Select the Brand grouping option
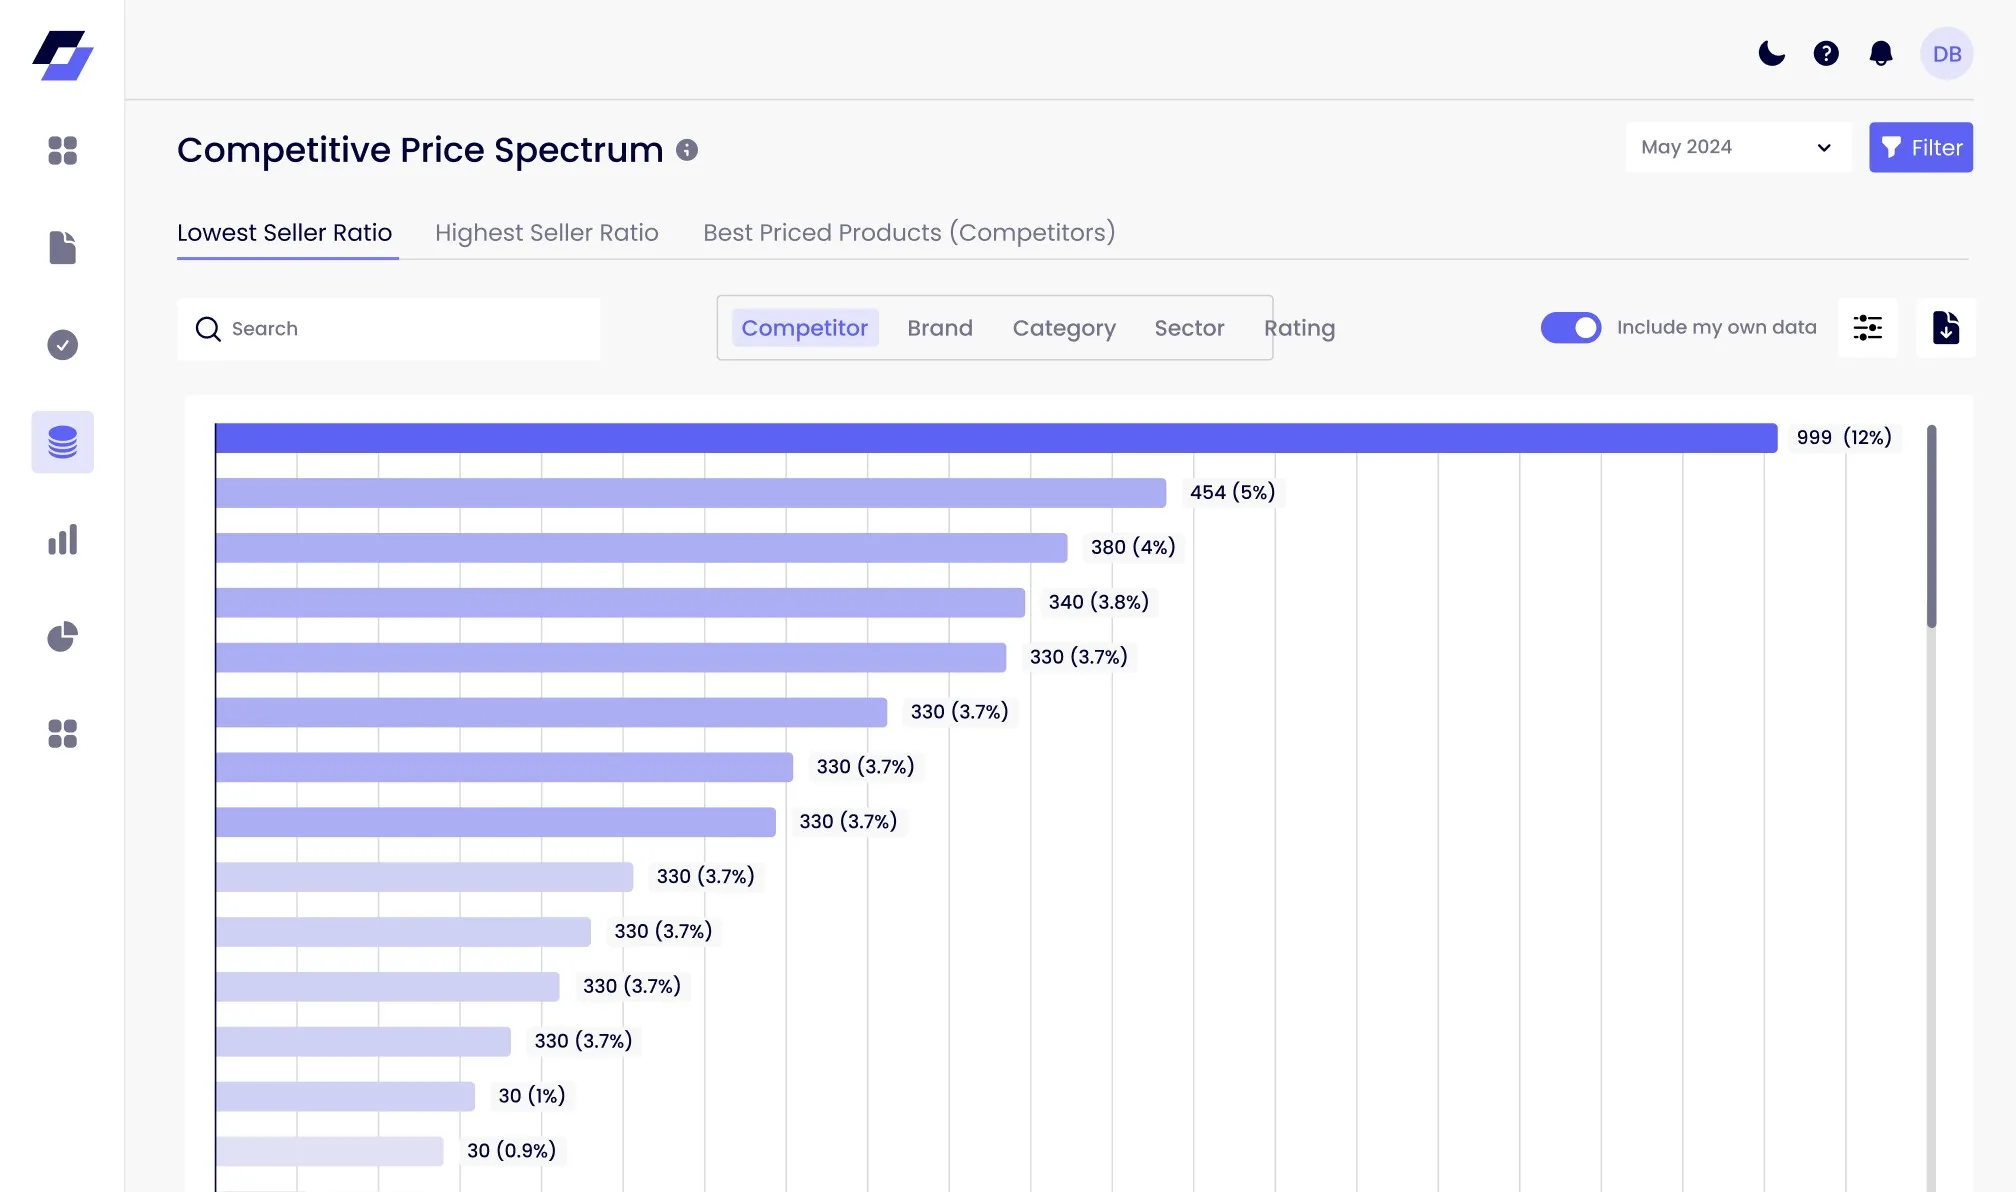 coord(939,328)
